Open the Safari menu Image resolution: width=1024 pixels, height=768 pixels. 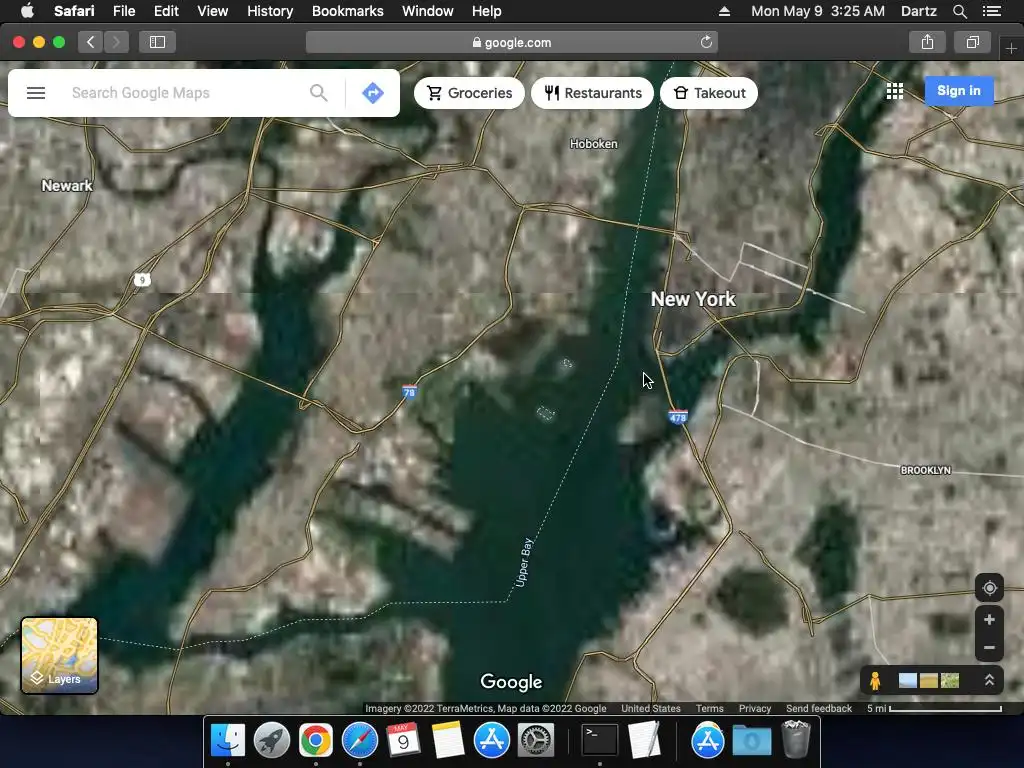coord(74,11)
